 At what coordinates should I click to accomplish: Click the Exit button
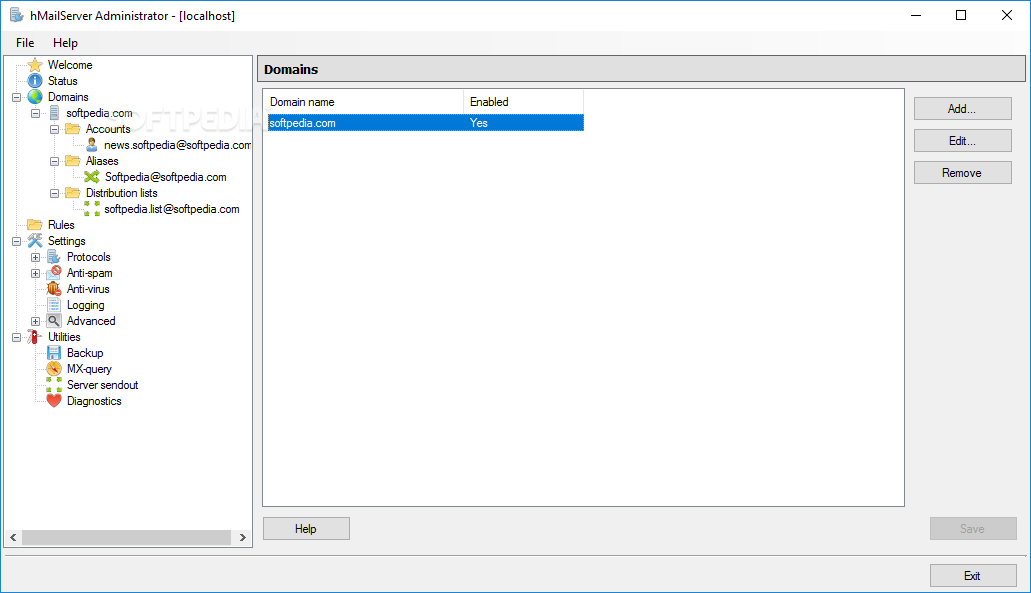(973, 576)
